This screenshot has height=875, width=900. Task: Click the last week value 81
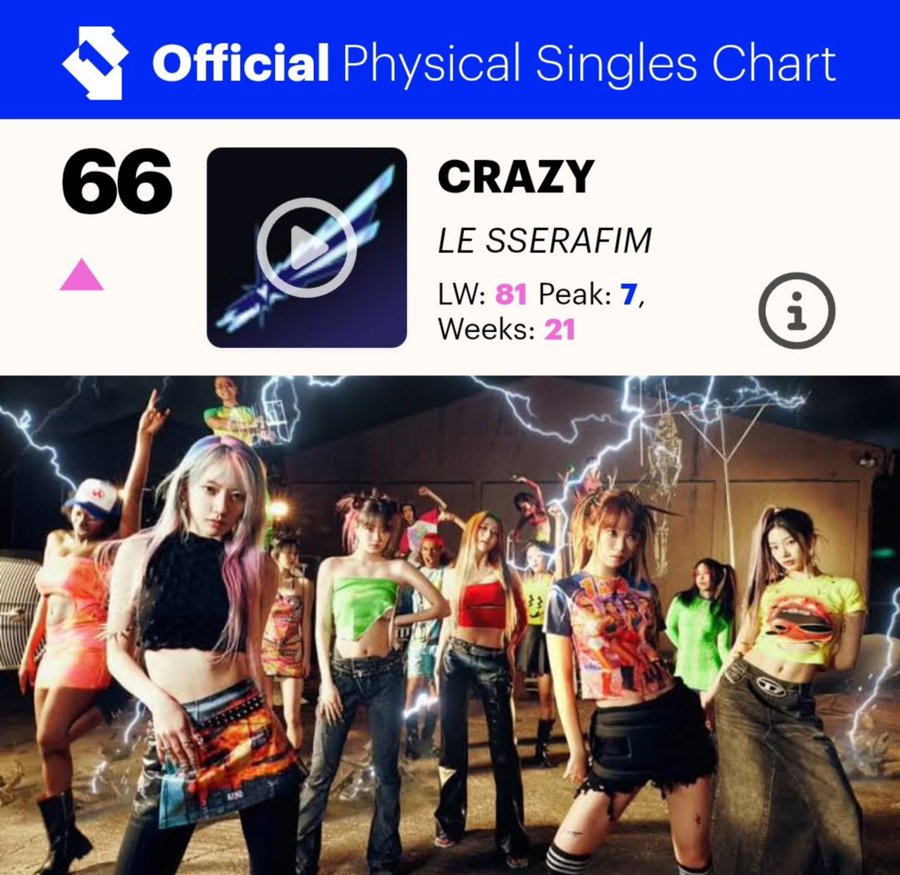click(x=511, y=295)
